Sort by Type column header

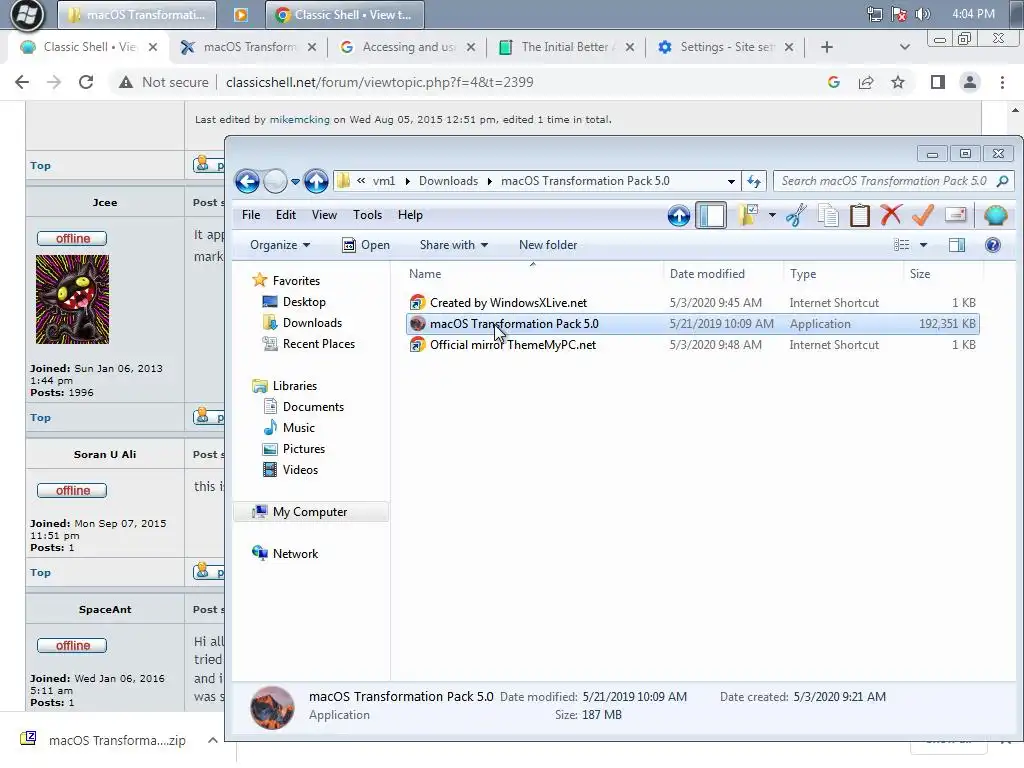tap(842, 274)
